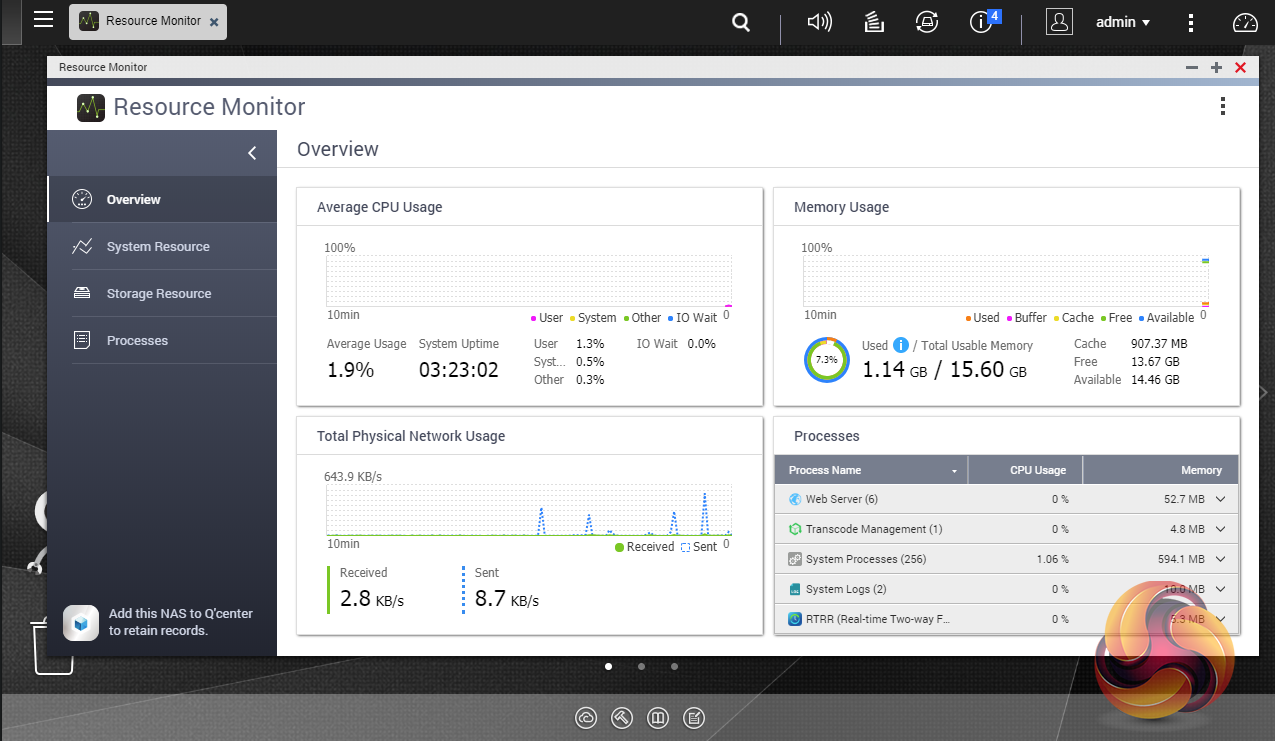Screen dimensions: 1275x744
Task: Open the main hamburger menu
Action: point(43,19)
